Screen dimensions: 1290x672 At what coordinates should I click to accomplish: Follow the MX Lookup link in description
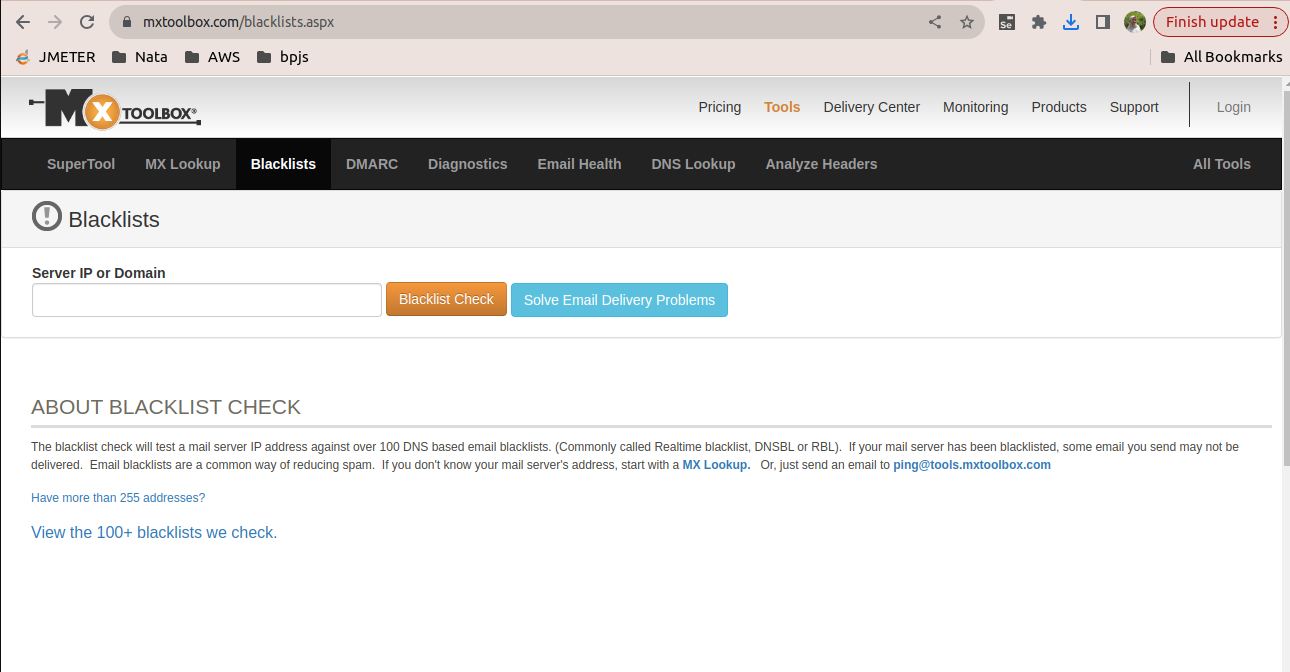tap(716, 465)
